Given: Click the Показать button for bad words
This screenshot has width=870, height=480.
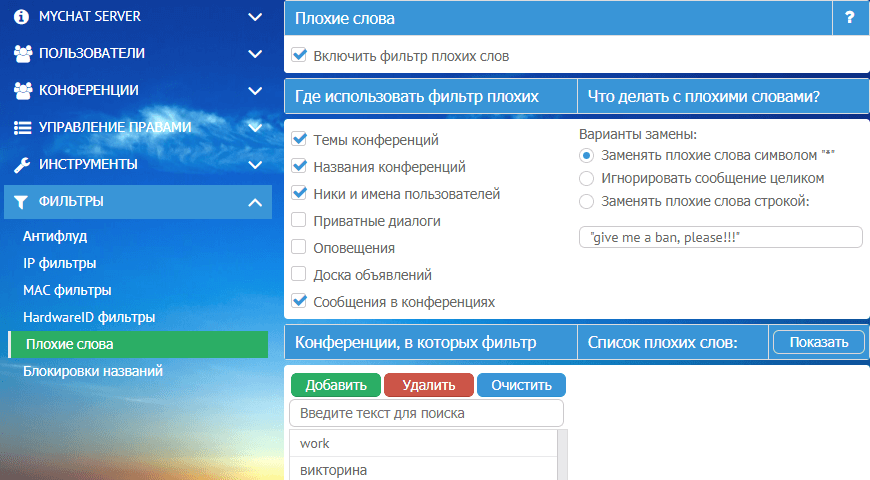Looking at the screenshot, I should coord(818,342).
